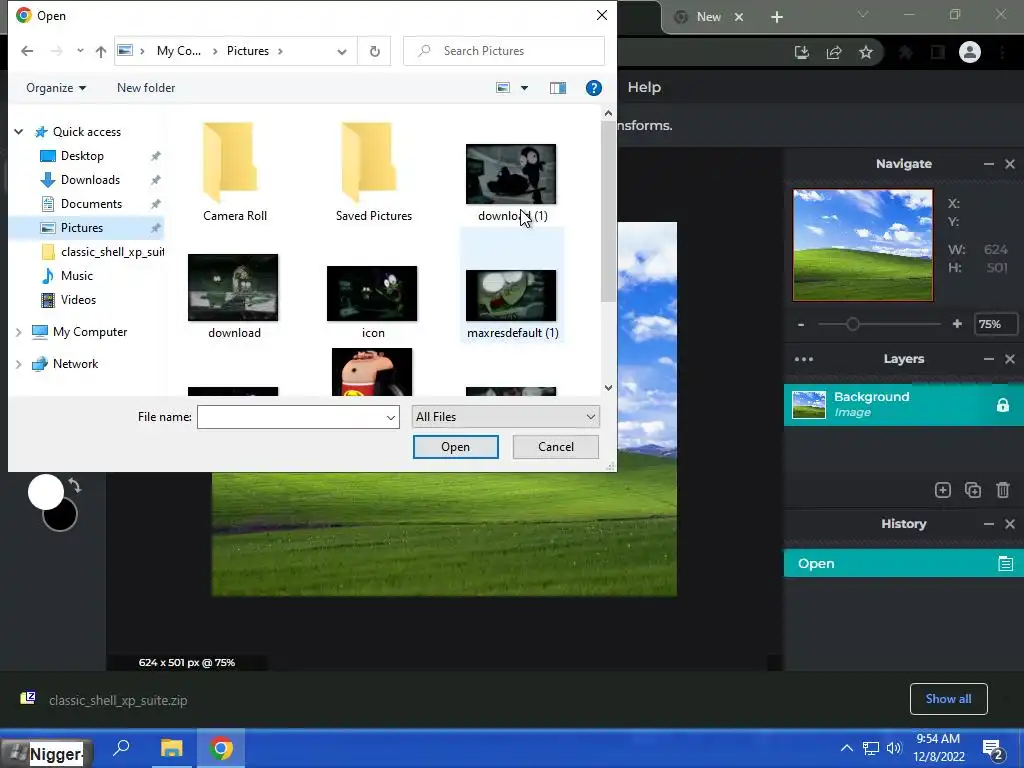
Task: Select the Background layer
Action: click(904, 405)
